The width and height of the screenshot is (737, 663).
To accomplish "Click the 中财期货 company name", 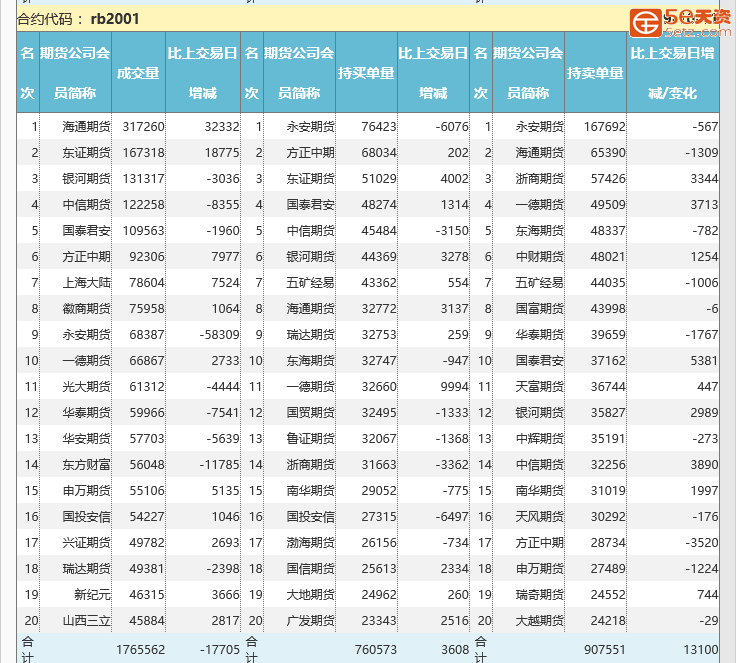I will [540, 257].
